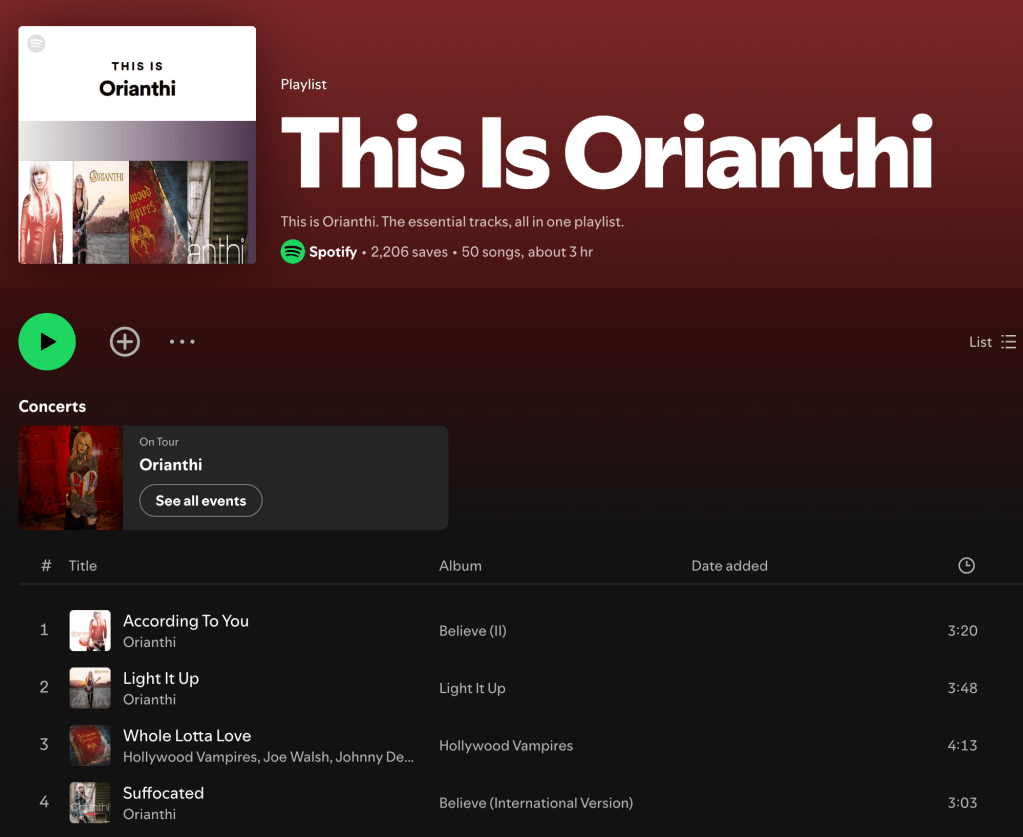1023x837 pixels.
Task: Sort tracks by Title column header
Action: [83, 566]
